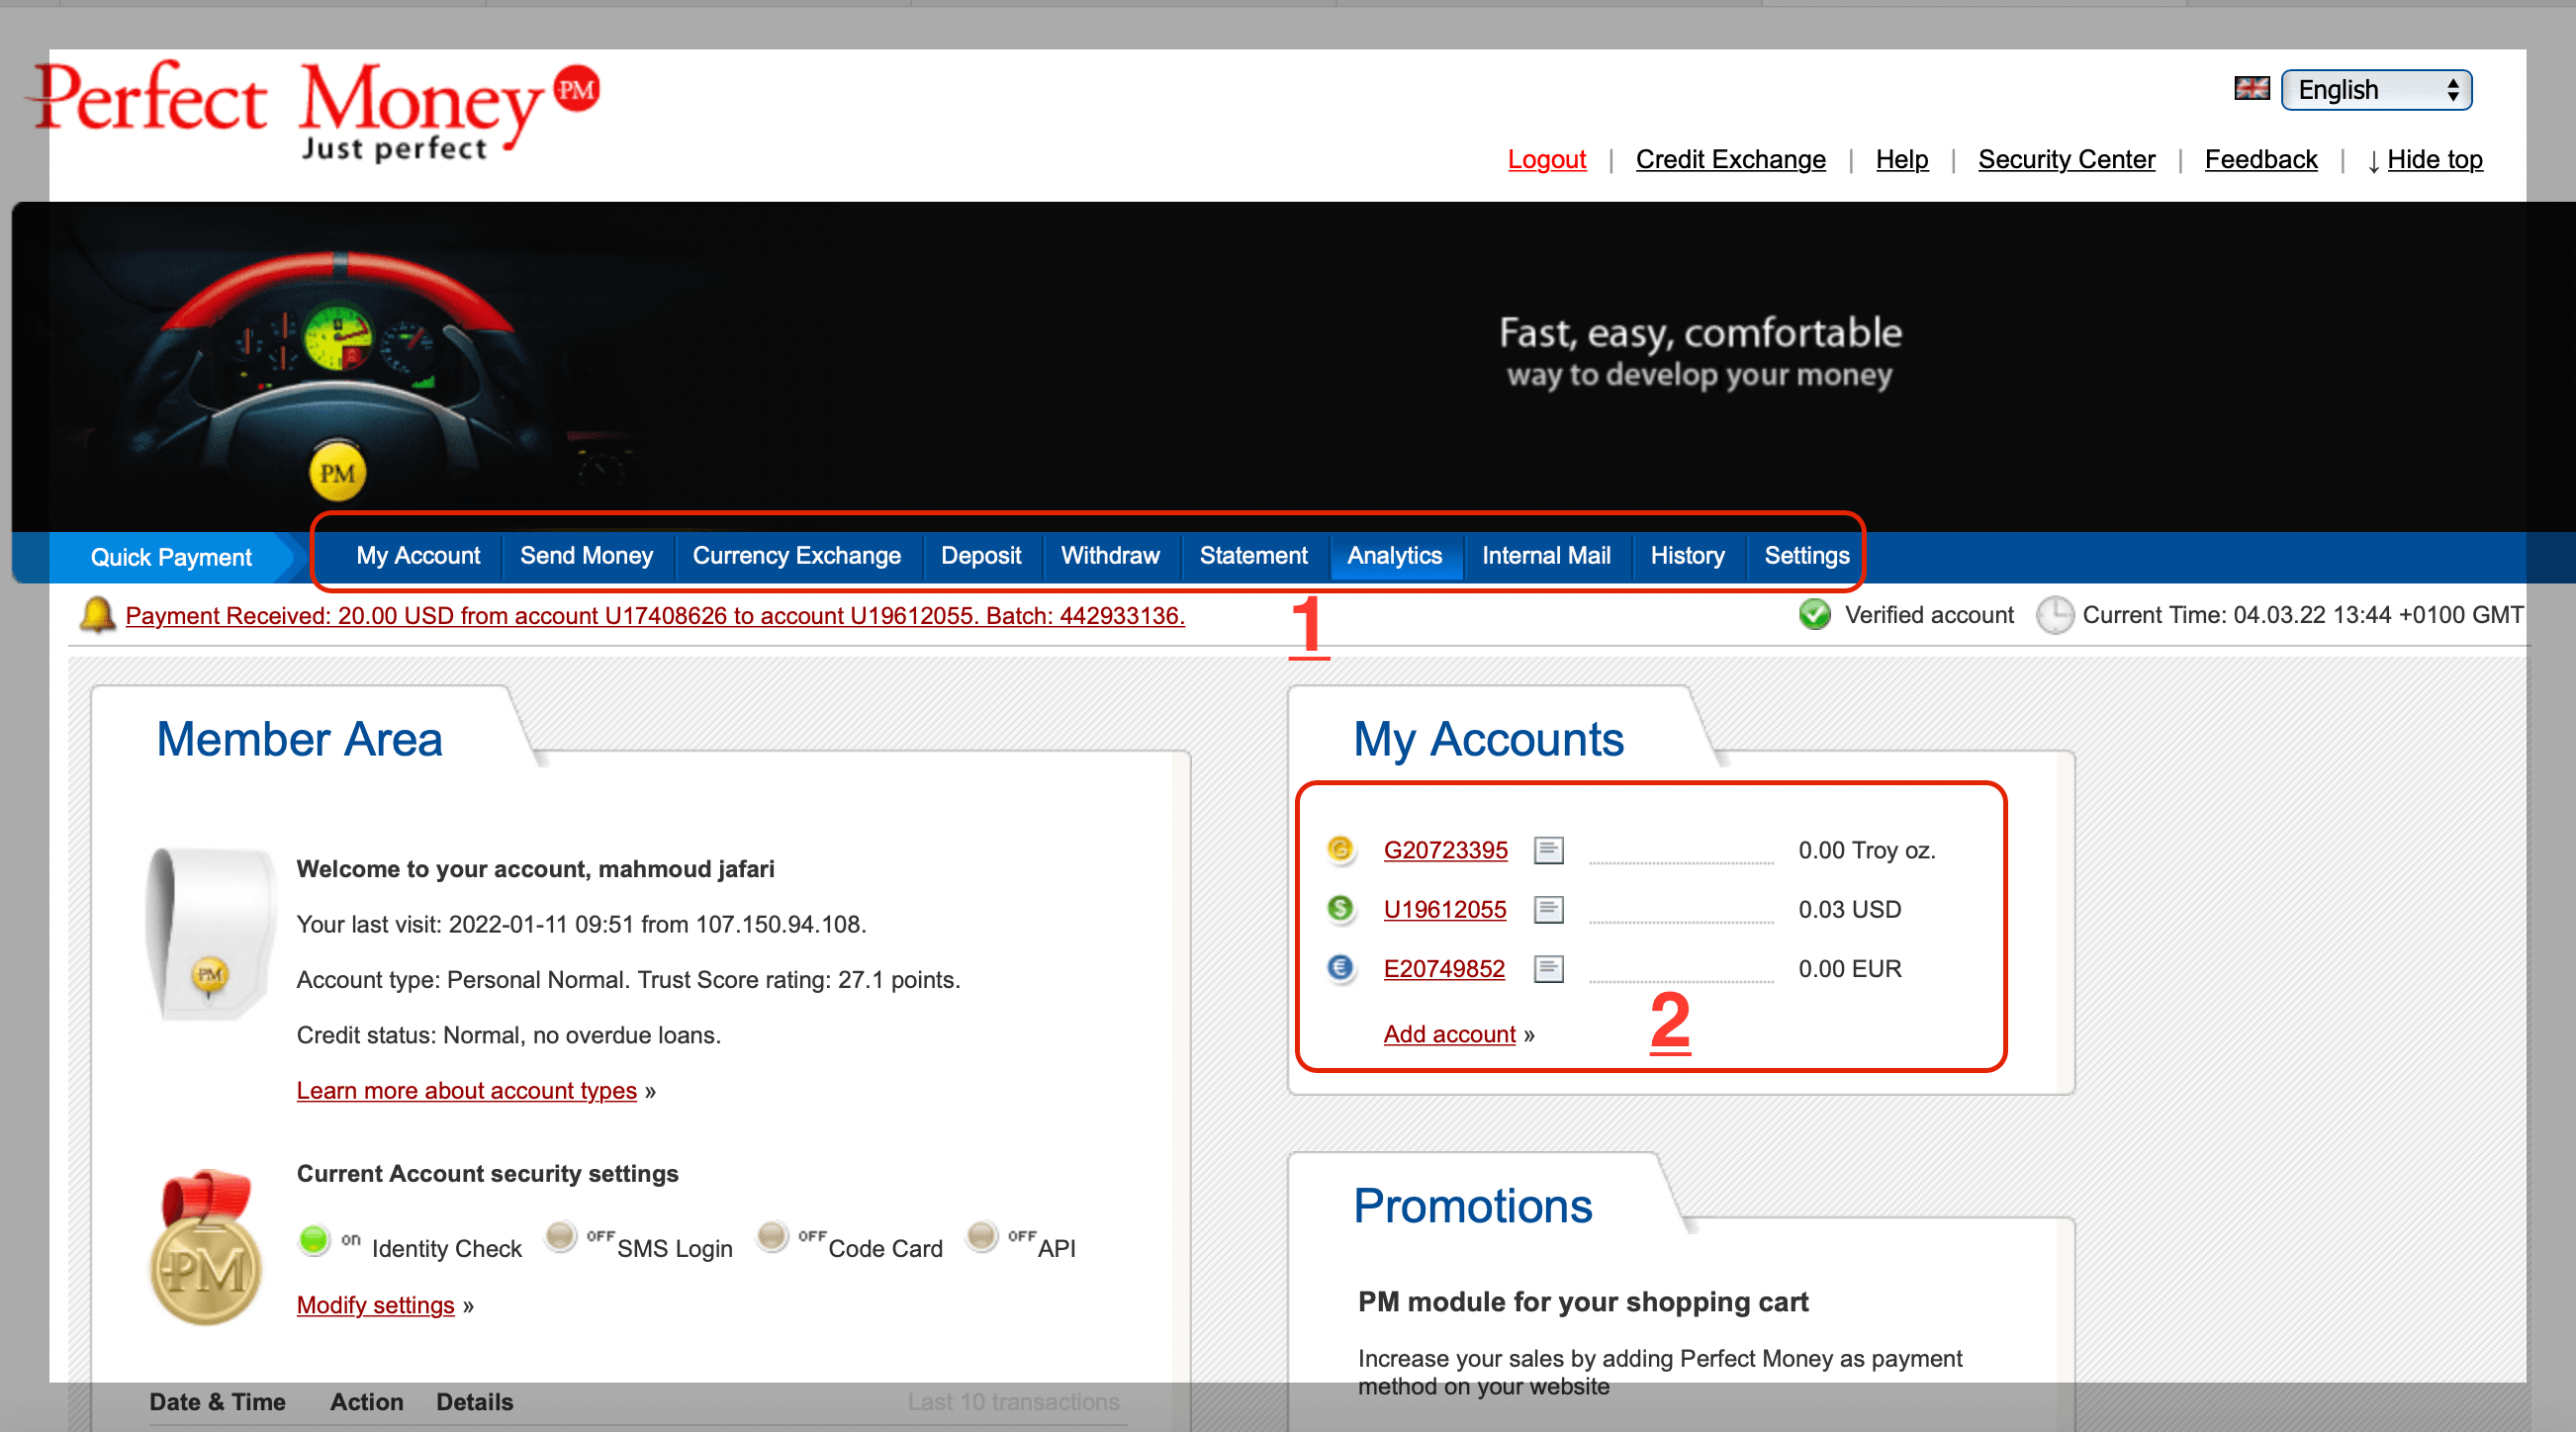Screen dimensions: 2576x1432
Task: Toggle the SMS Login indicator
Action: (560, 1237)
